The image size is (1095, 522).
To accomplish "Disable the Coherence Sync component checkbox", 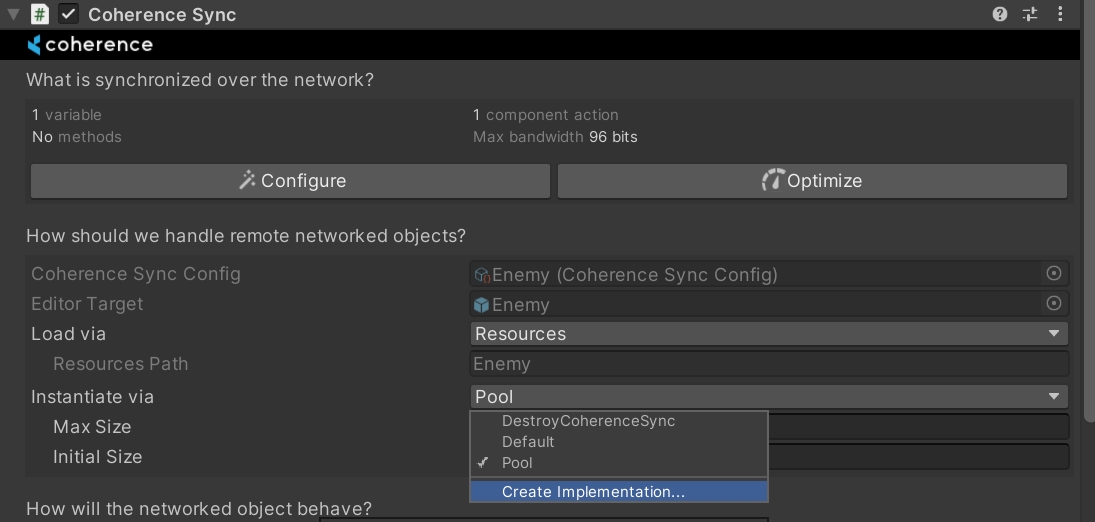I will (69, 14).
